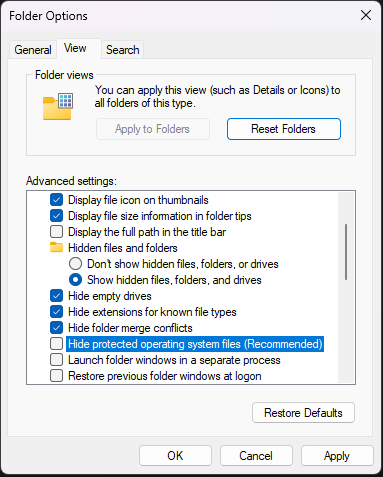Choose Show hidden files, folders, and drives
This screenshot has height=477, width=383.
[x=75, y=280]
